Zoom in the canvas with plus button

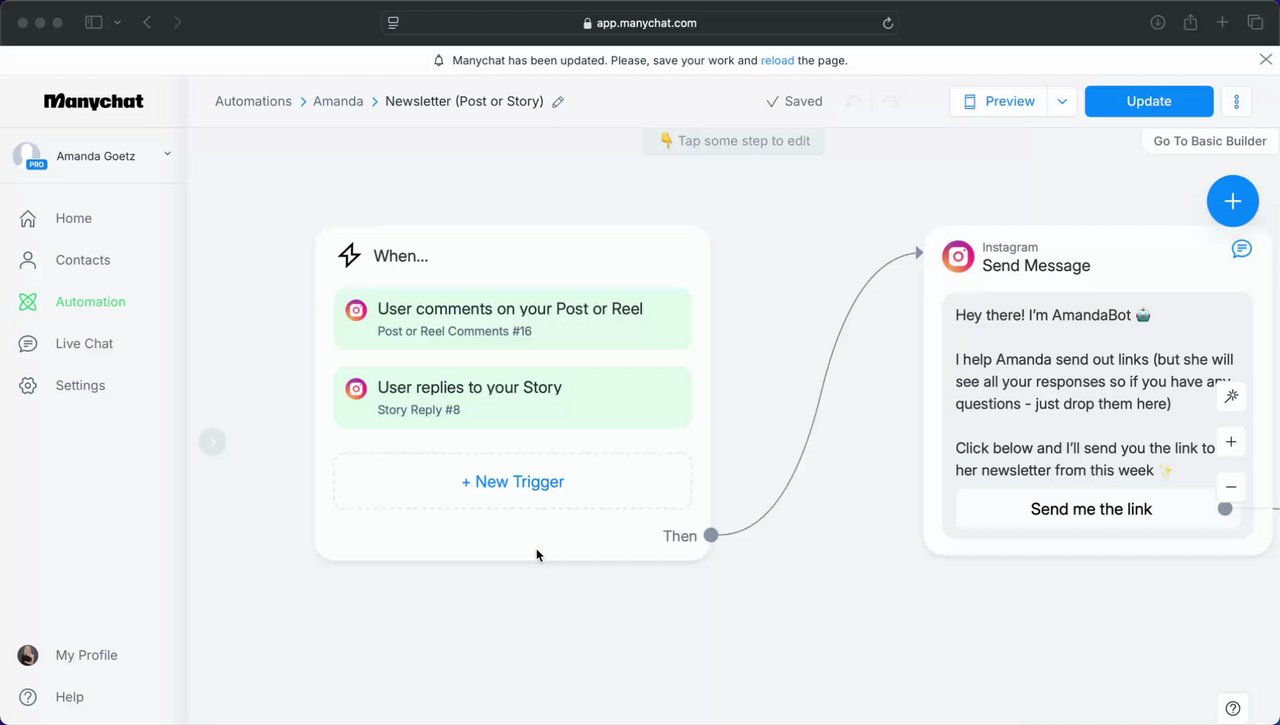(1231, 442)
